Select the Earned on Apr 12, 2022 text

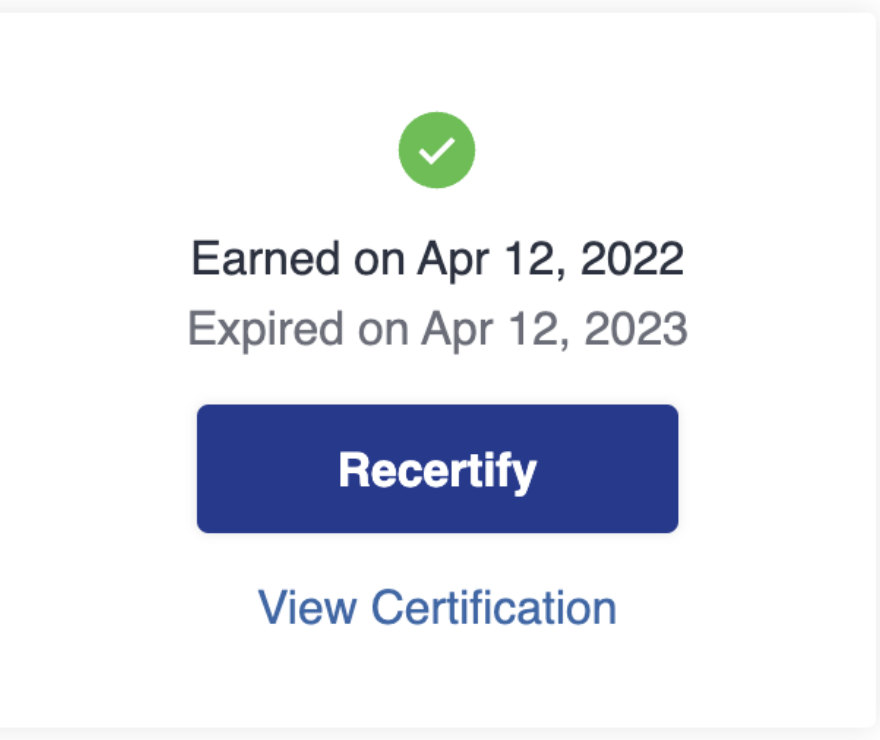[437, 259]
